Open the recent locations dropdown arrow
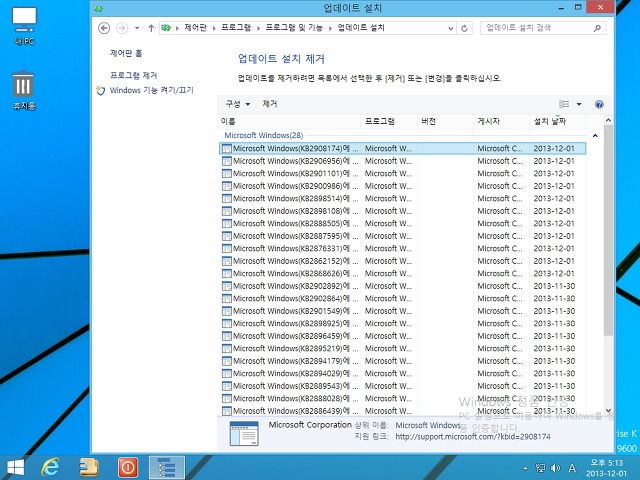 pos(137,28)
